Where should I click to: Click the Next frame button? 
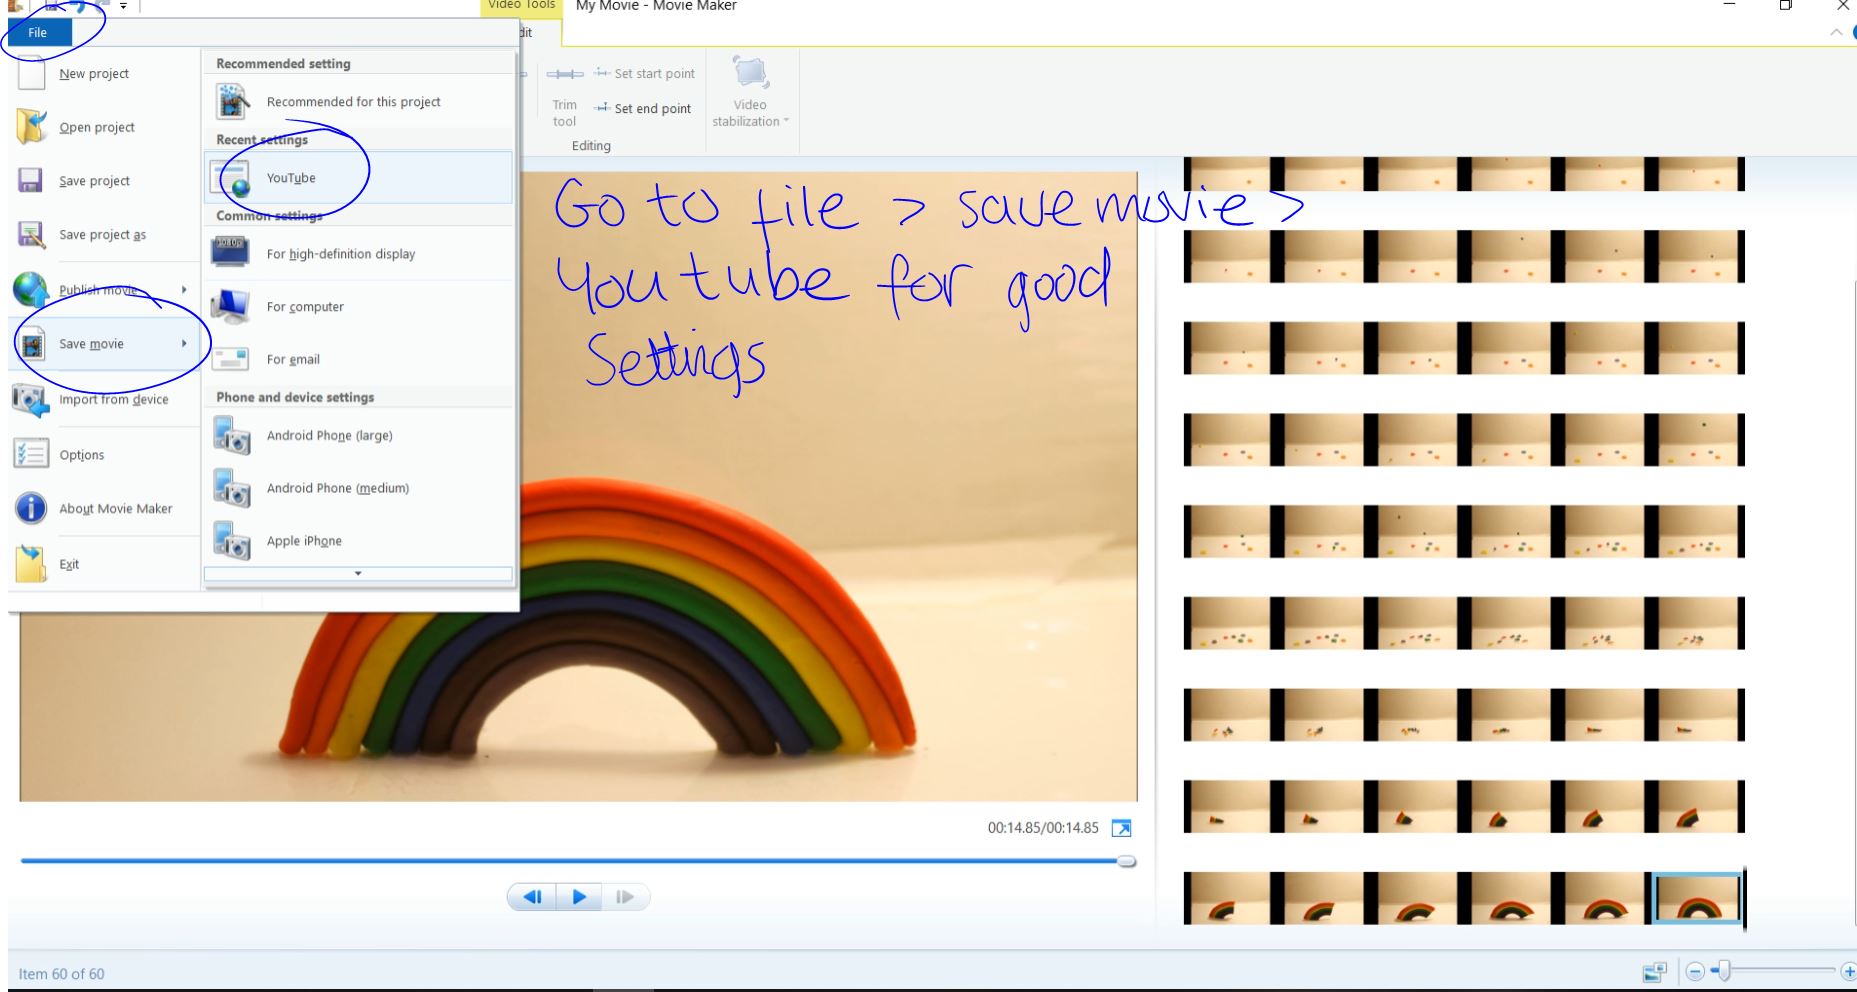point(625,897)
